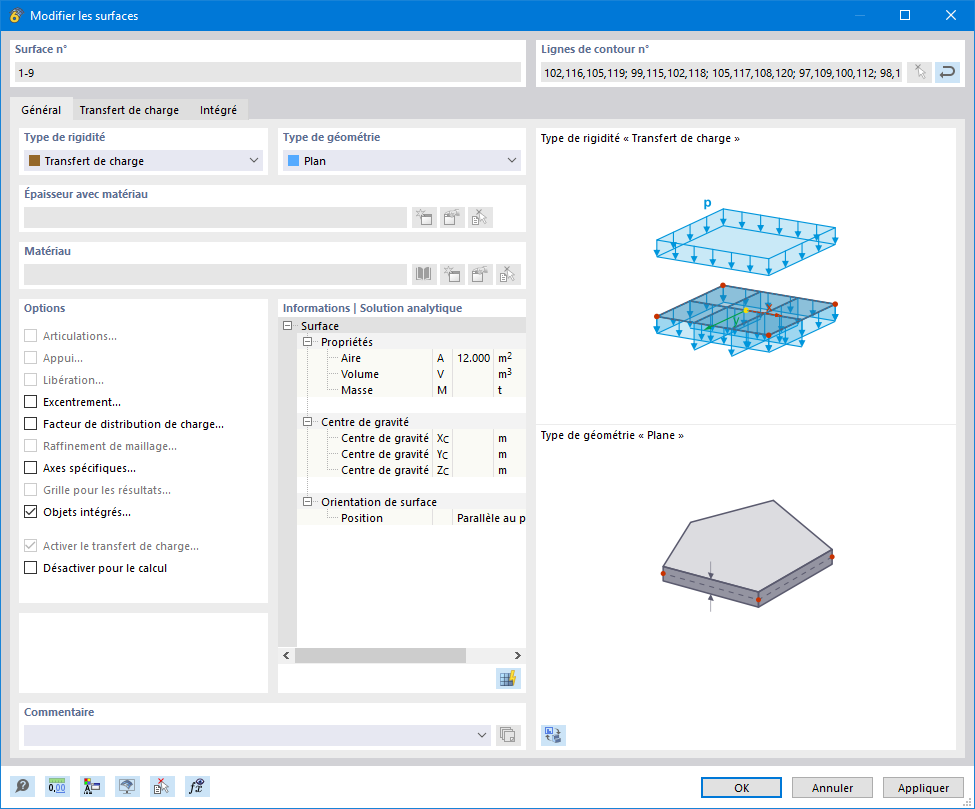Click the Appliquer button
975x809 pixels.
tap(923, 787)
